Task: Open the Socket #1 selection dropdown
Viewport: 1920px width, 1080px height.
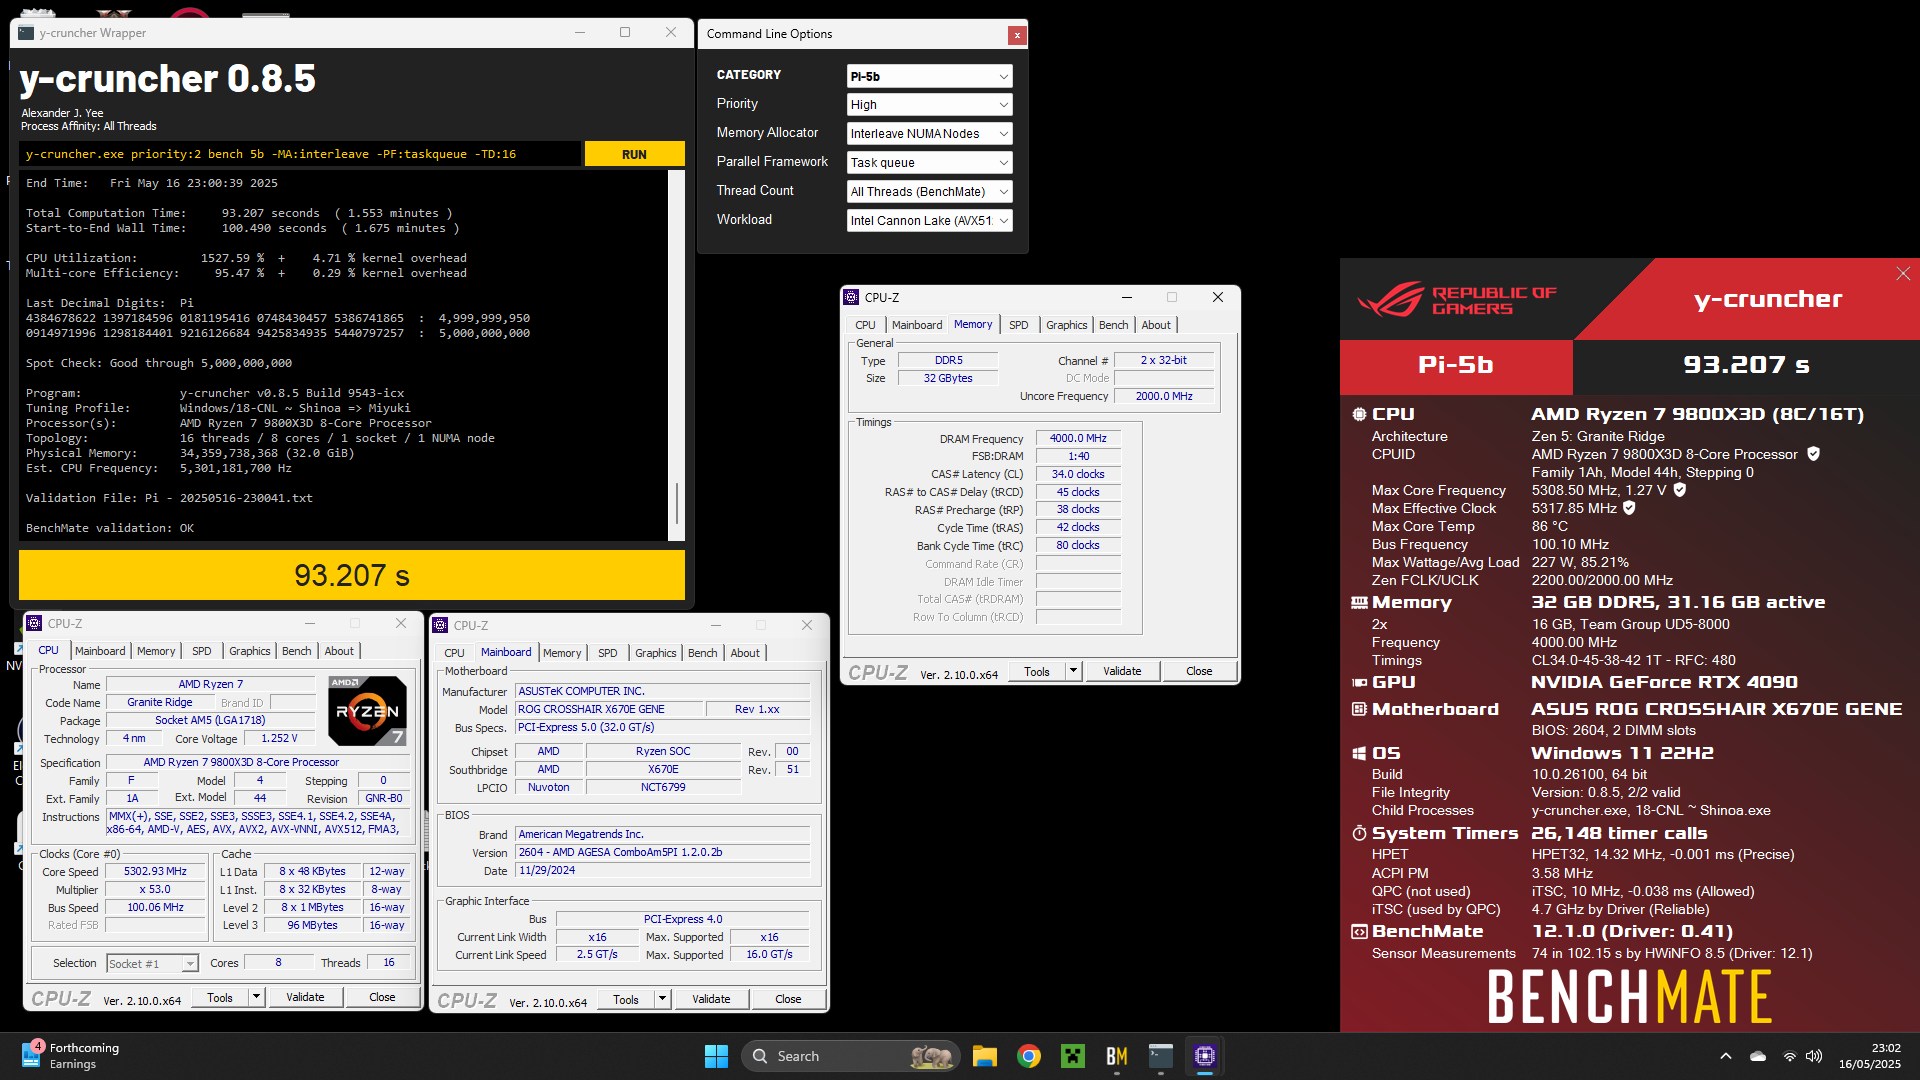Action: point(152,963)
